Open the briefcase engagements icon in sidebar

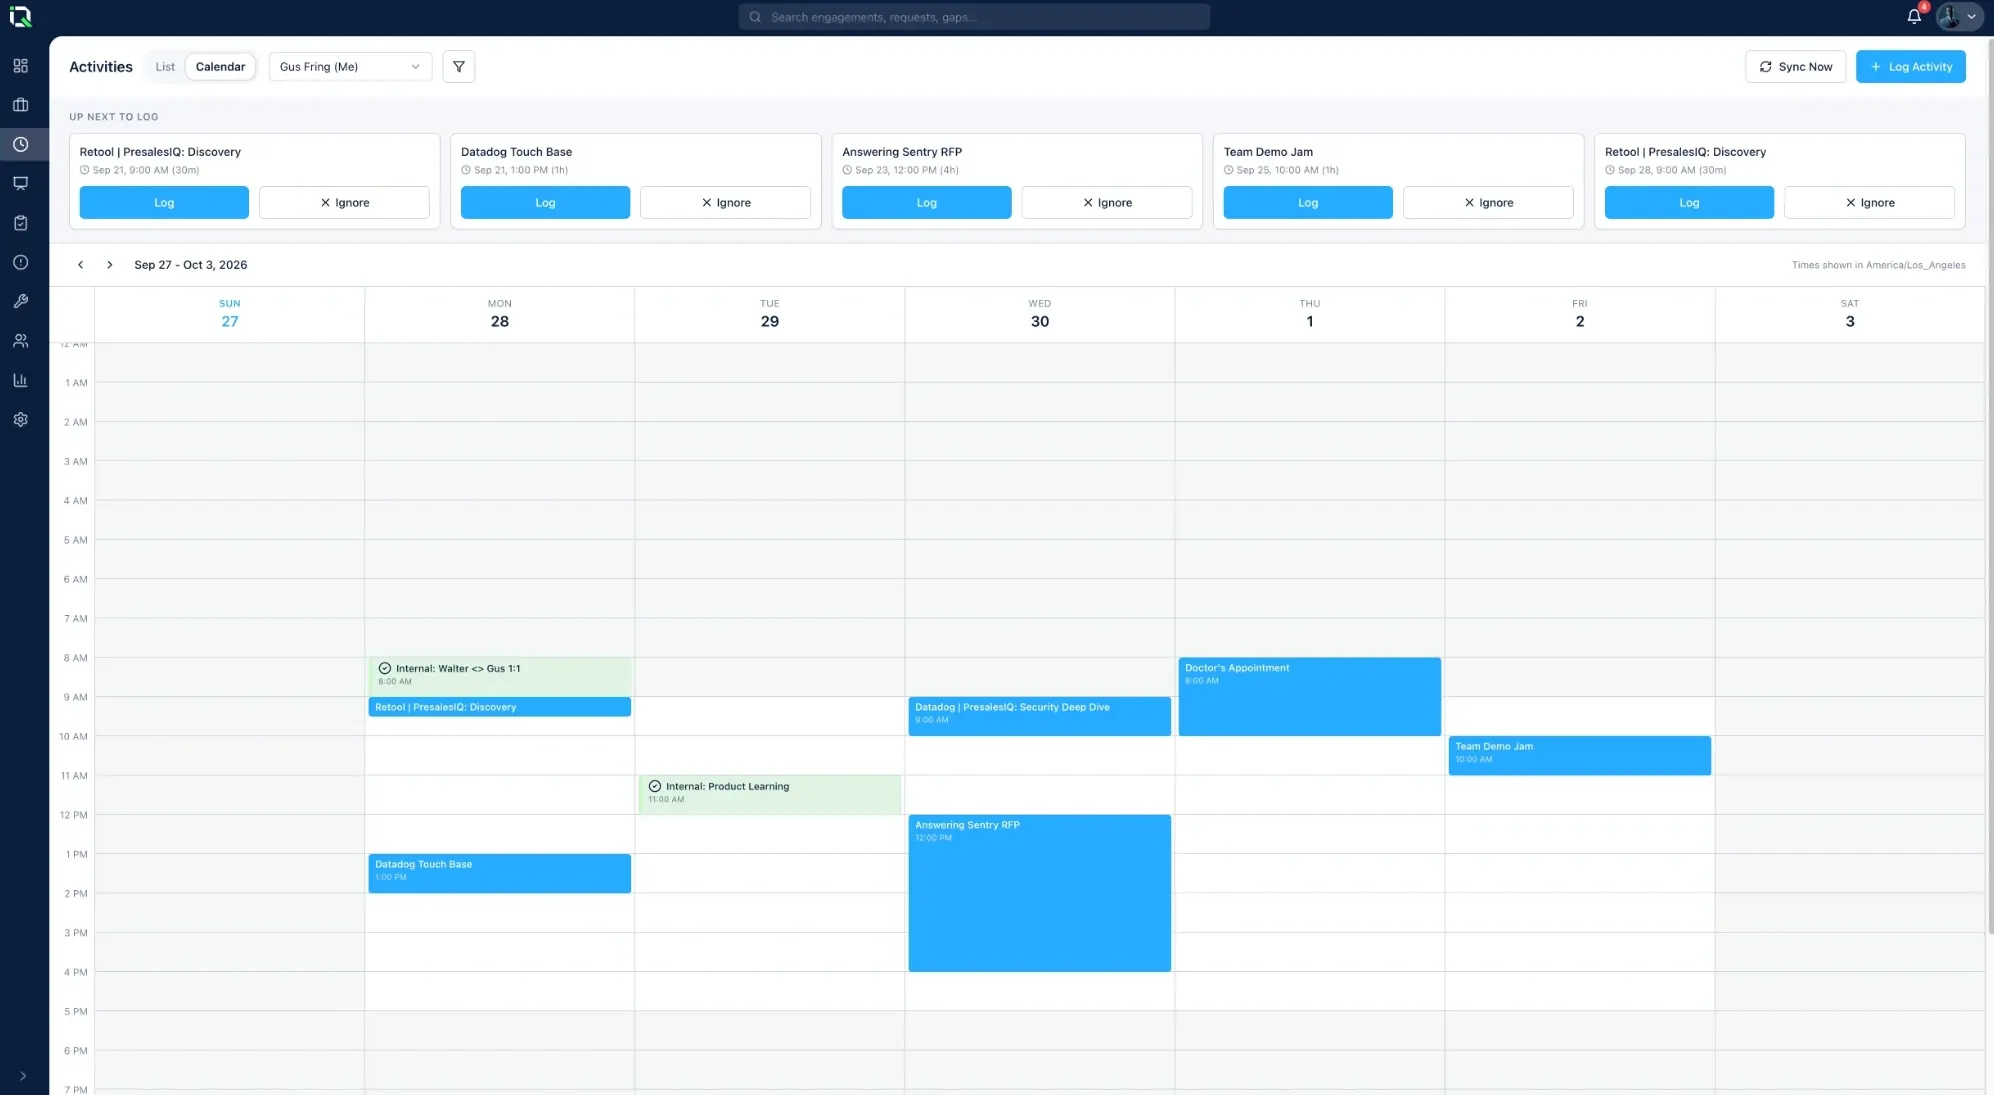tap(20, 105)
